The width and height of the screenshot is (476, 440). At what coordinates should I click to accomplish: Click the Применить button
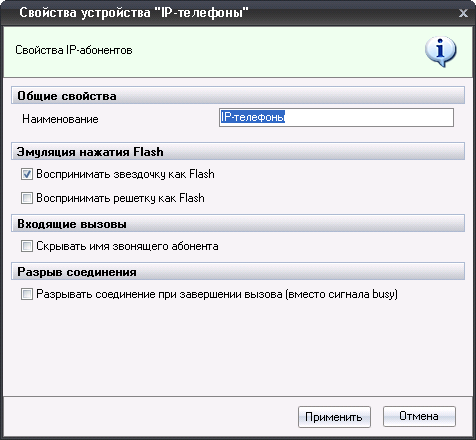pos(334,417)
